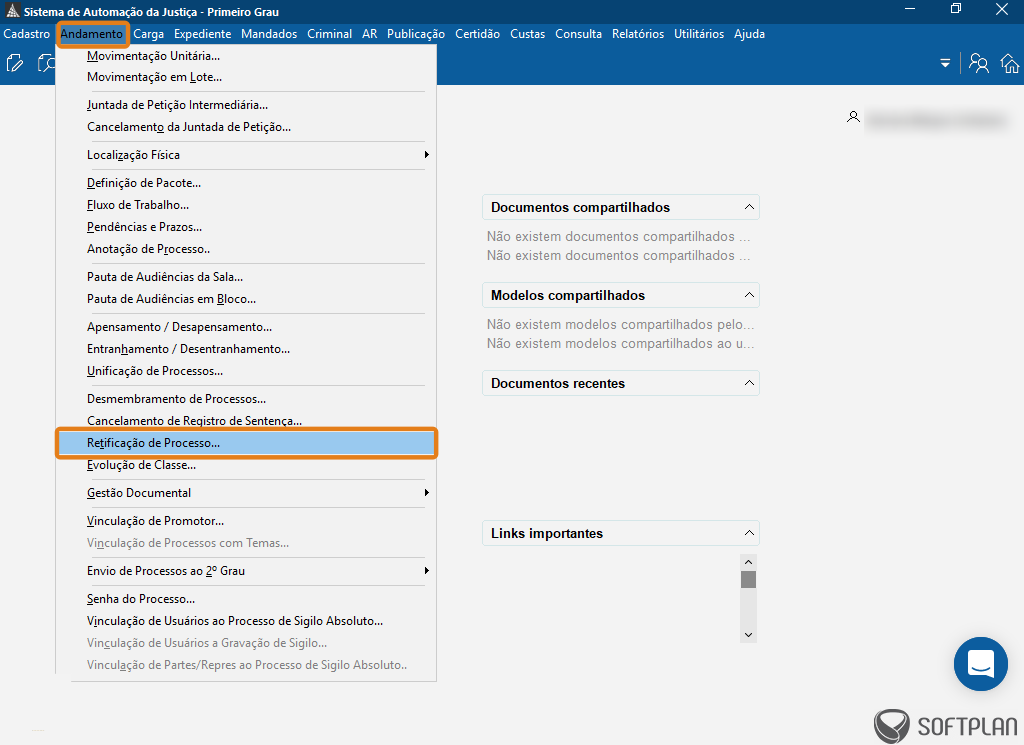
Task: Open the Cadastro menu
Action: pos(27,34)
